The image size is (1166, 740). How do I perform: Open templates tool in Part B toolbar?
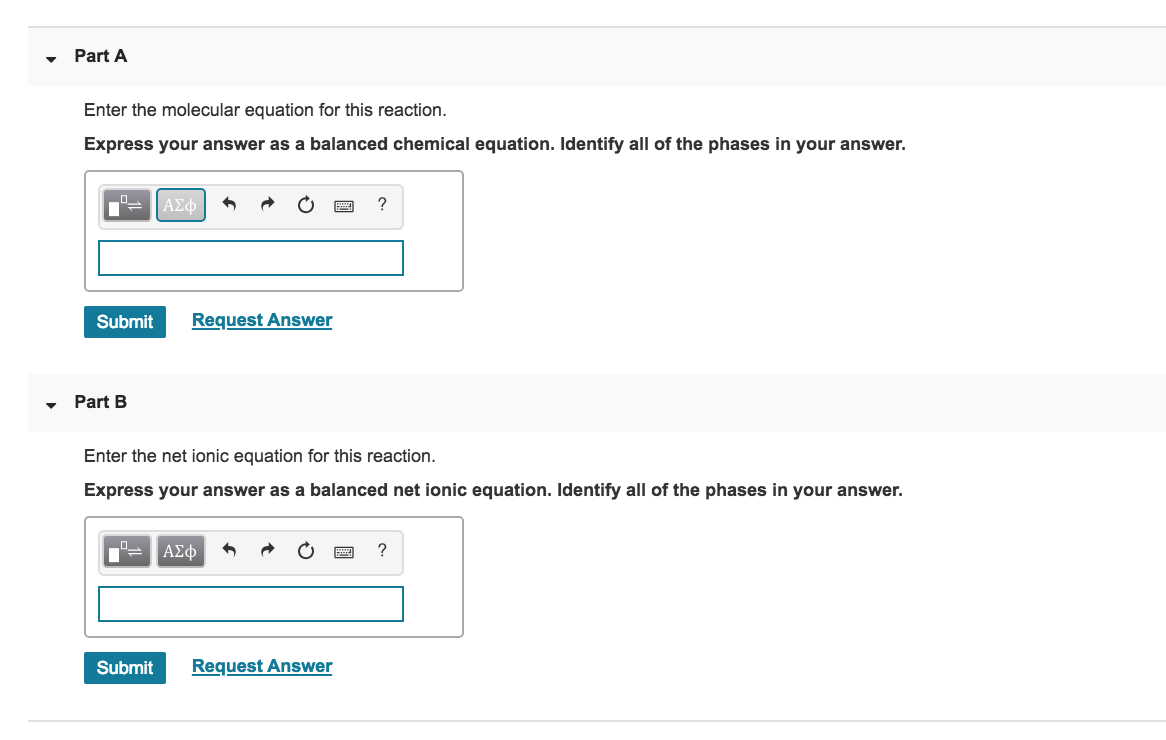(x=126, y=551)
